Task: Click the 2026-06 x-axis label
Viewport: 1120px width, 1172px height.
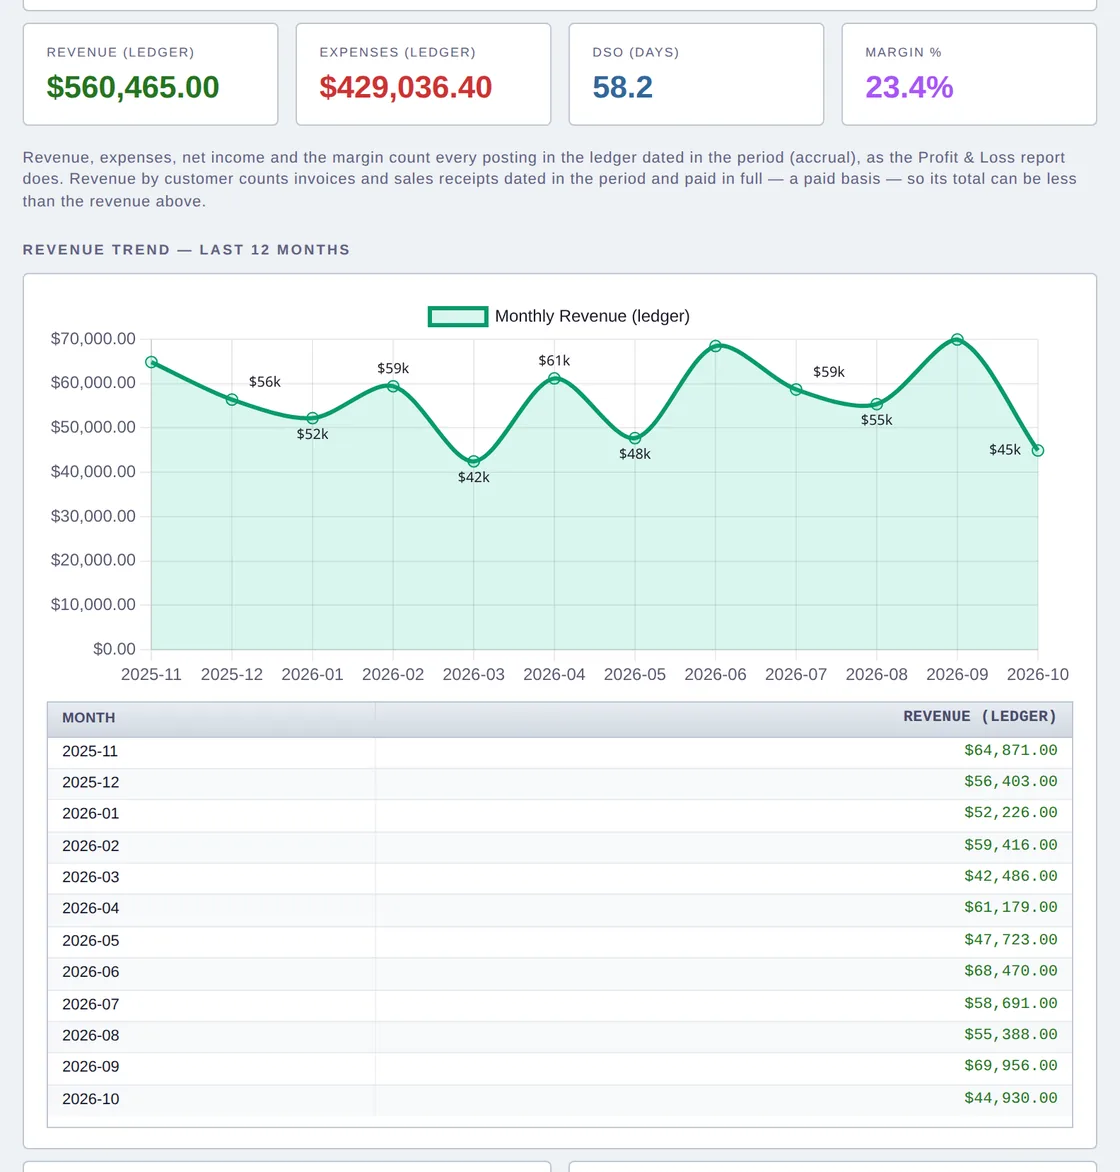Action: click(x=716, y=674)
